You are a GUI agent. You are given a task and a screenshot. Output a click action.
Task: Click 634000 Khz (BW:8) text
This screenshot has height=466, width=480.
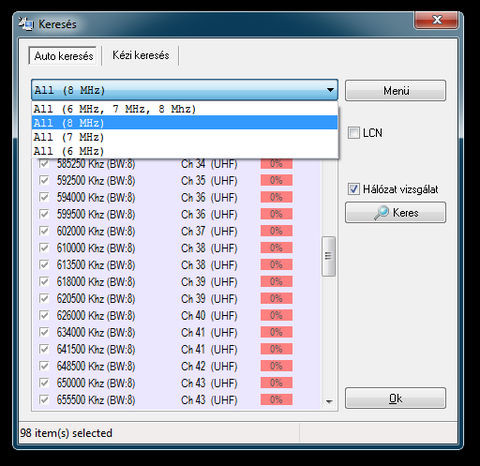[96, 333]
